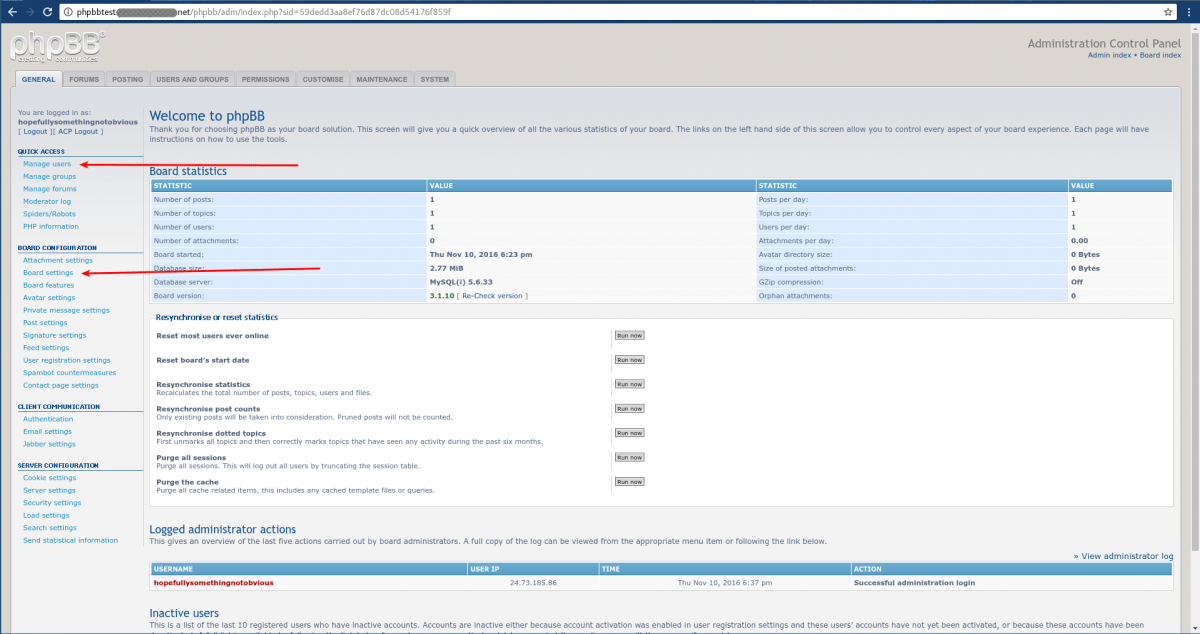
Task: Open the Permissions tab
Action: click(265, 79)
